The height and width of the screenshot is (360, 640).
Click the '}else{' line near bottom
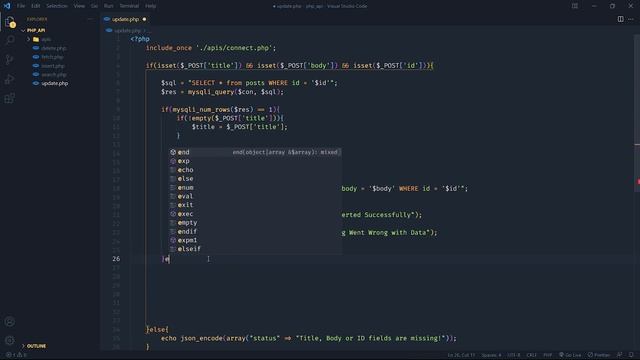tap(157, 329)
